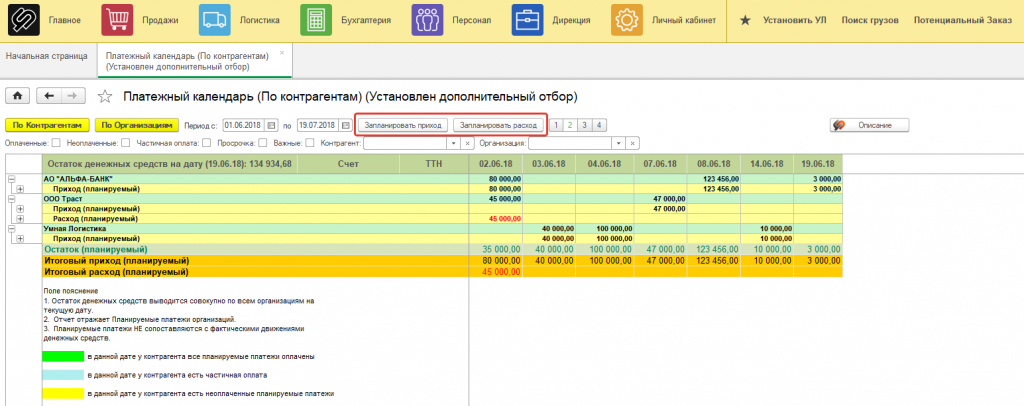This screenshot has height=406, width=1024.
Task: Select page button 4
Action: 599,125
